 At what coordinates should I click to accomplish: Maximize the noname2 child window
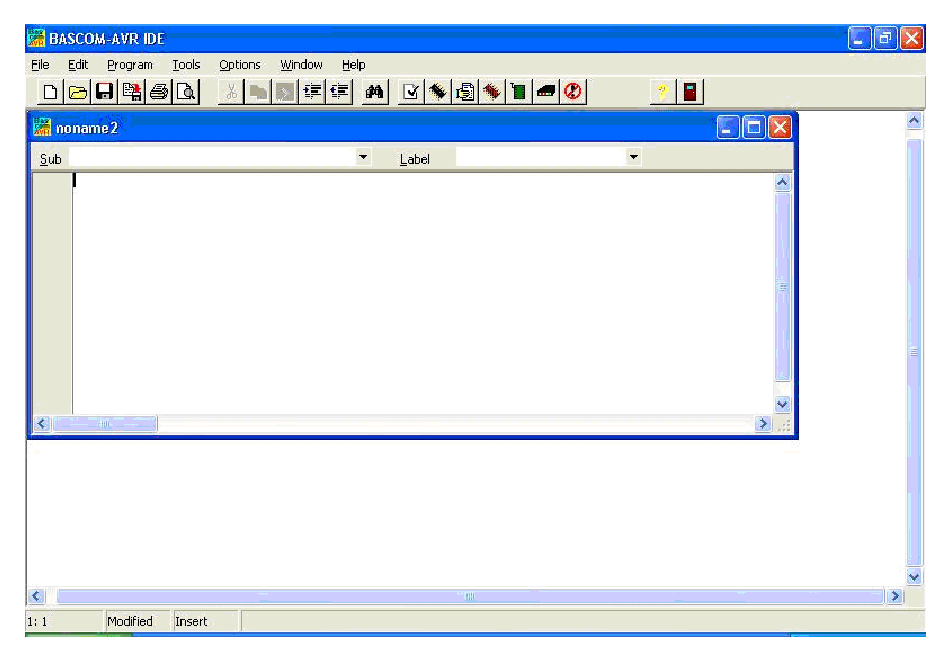click(x=754, y=128)
